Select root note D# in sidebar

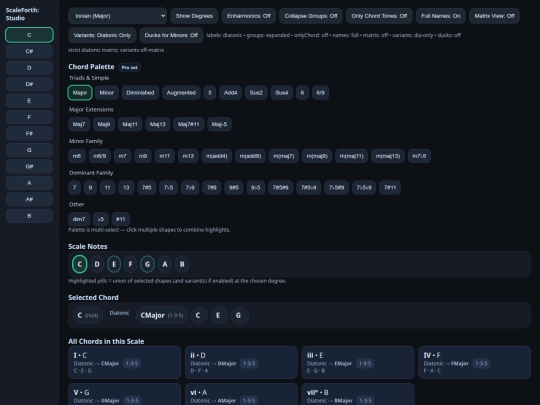click(29, 84)
